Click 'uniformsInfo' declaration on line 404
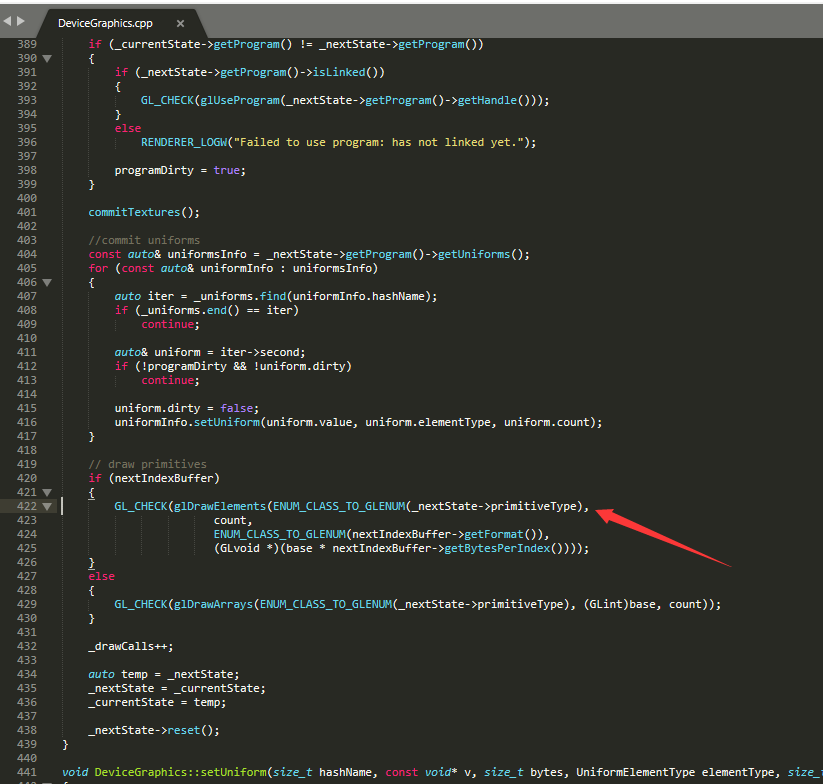 207,255
